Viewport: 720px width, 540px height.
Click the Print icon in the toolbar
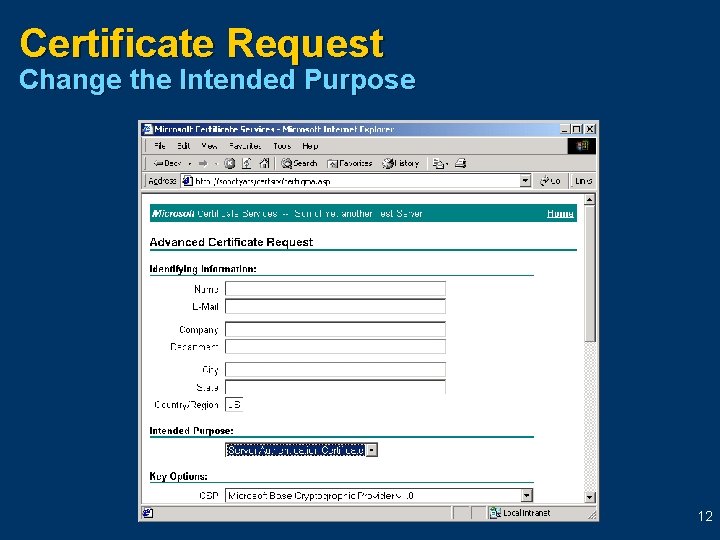pyautogui.click(x=461, y=163)
